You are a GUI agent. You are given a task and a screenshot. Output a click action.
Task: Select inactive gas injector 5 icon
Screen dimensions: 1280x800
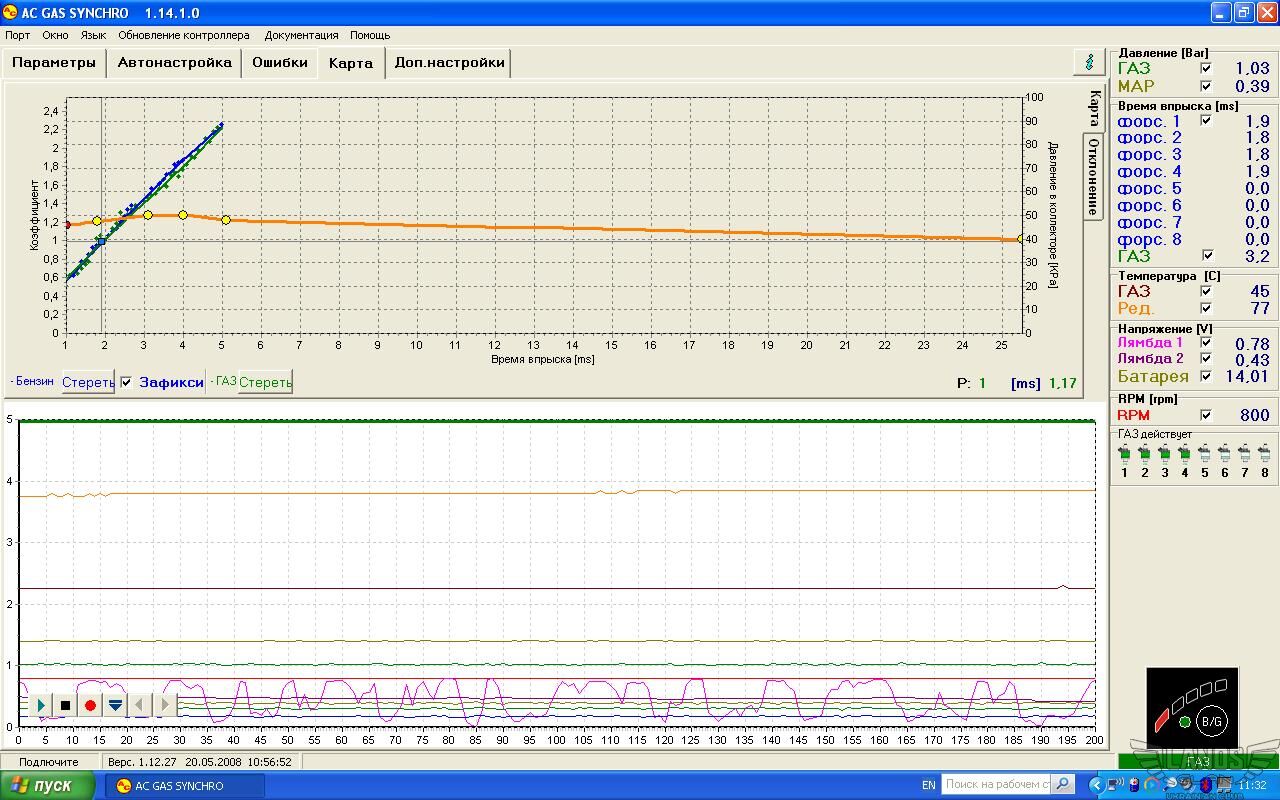click(1205, 453)
